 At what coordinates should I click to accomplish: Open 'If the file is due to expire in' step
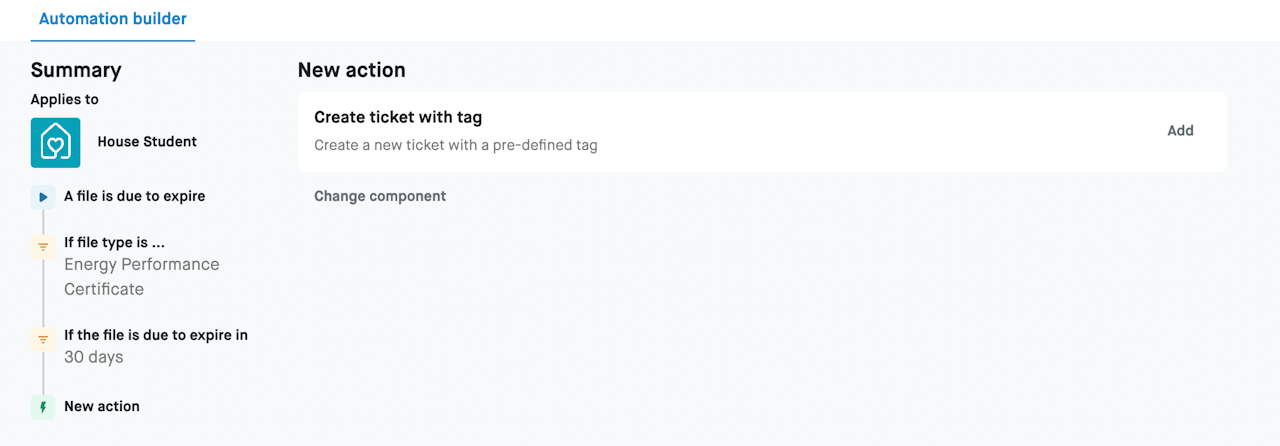click(155, 335)
